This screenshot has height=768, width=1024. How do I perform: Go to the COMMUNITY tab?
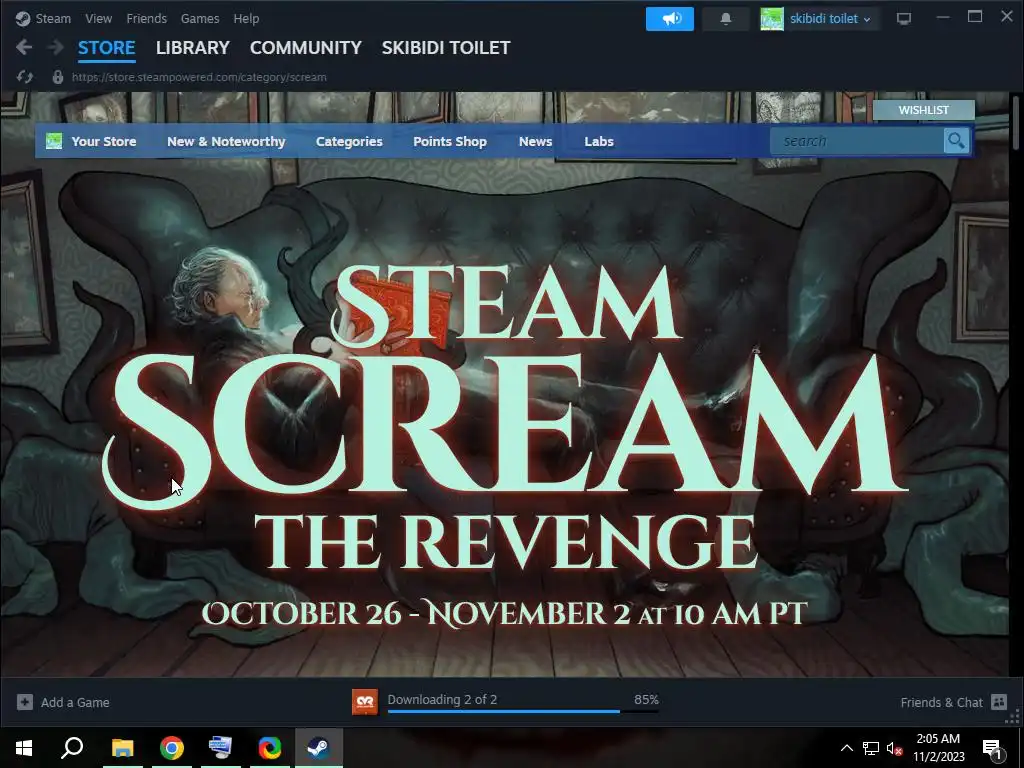[x=306, y=48]
